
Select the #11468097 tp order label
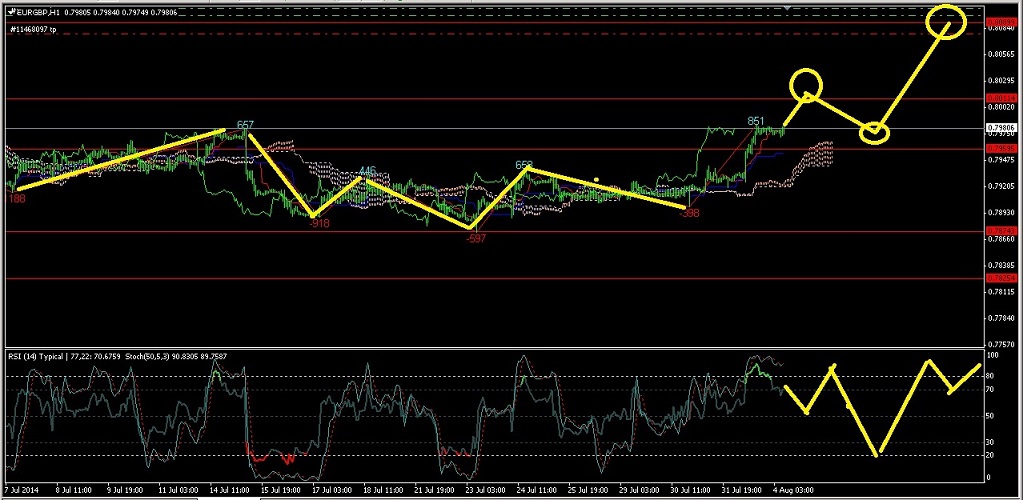point(33,30)
